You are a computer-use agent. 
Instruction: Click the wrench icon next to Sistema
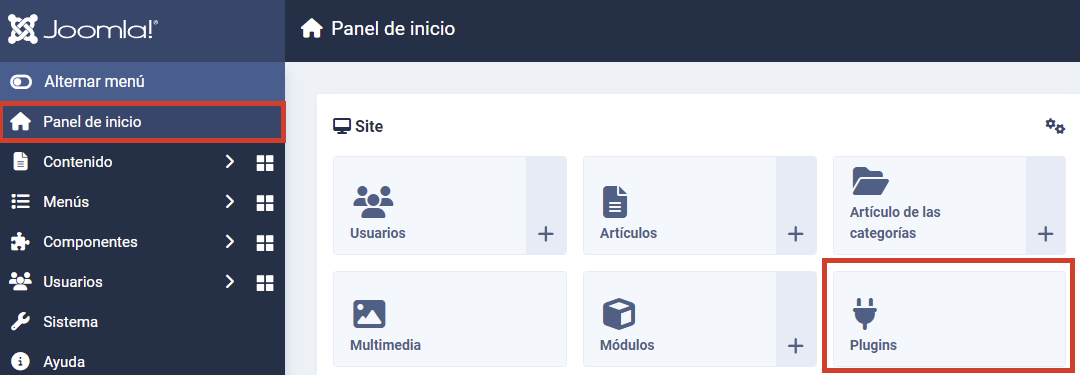pos(21,322)
